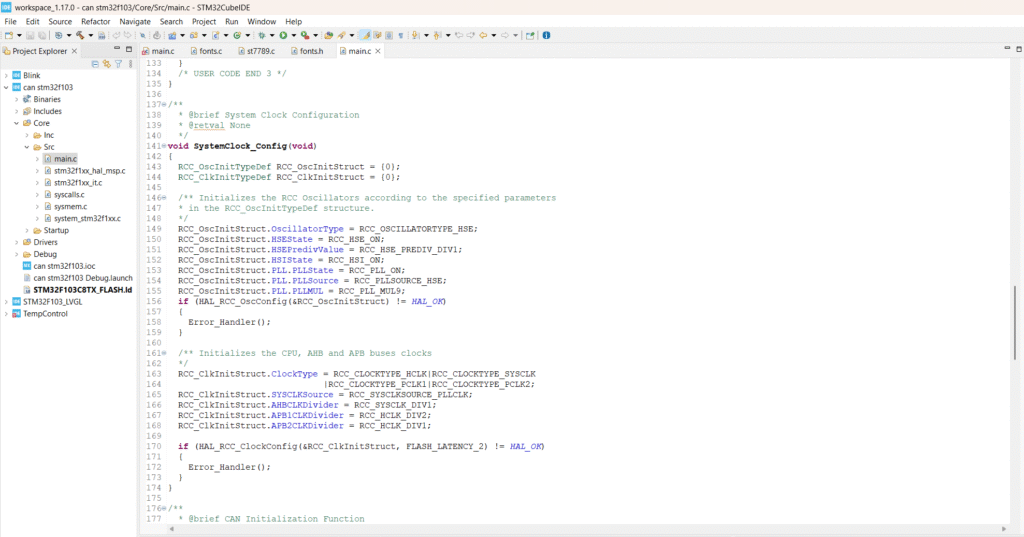Click Collapse All in Project Explorer
This screenshot has height=537, width=1024.
[x=95, y=64]
